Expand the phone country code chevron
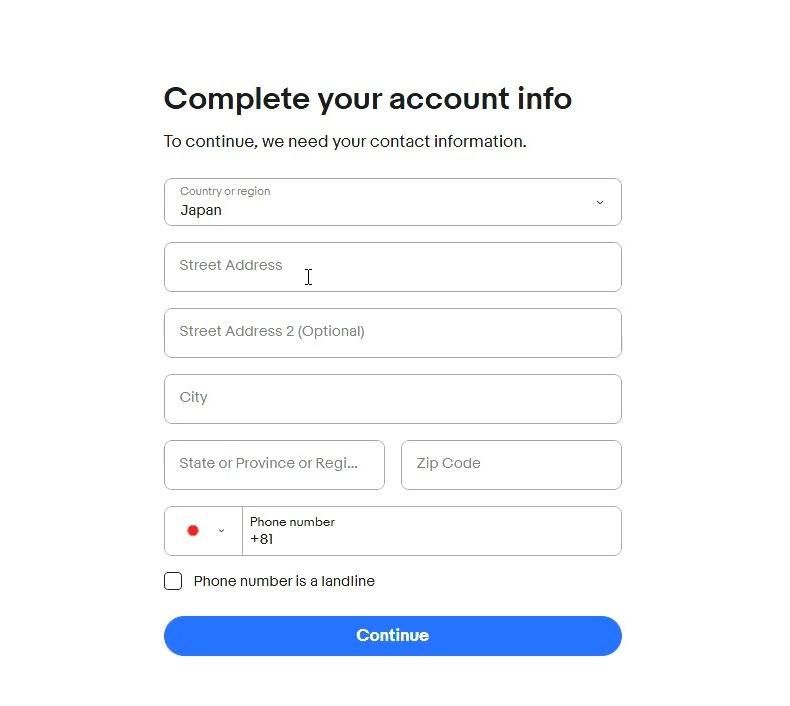This screenshot has width=790, height=706. click(x=221, y=531)
